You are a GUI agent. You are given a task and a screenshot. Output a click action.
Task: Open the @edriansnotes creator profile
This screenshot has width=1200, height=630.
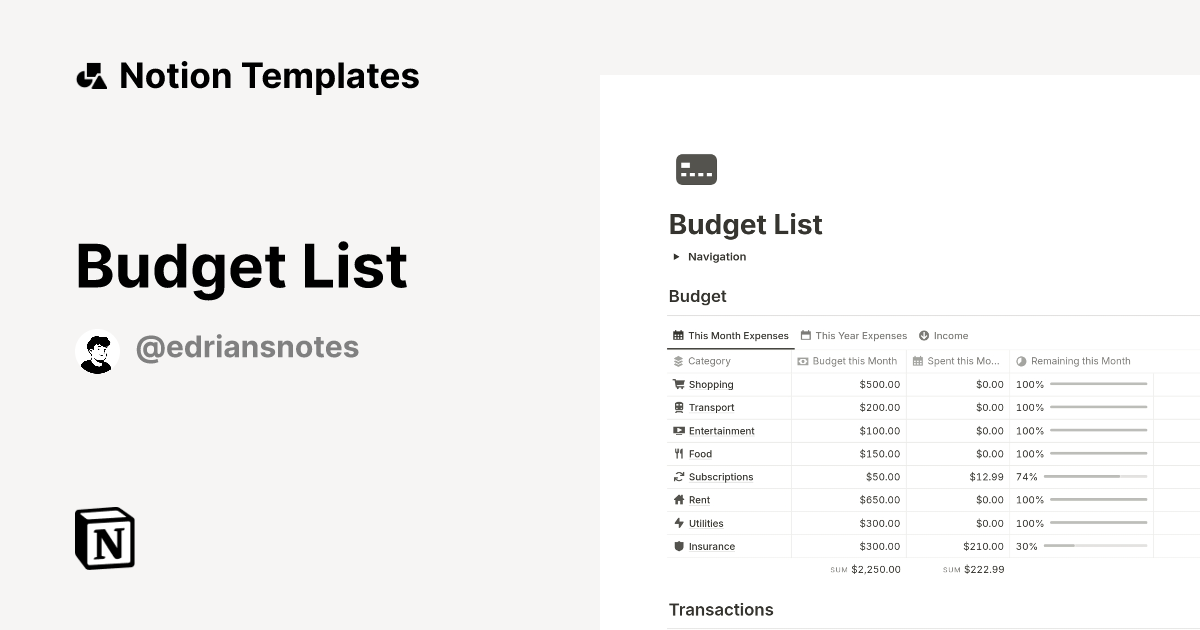click(x=247, y=346)
